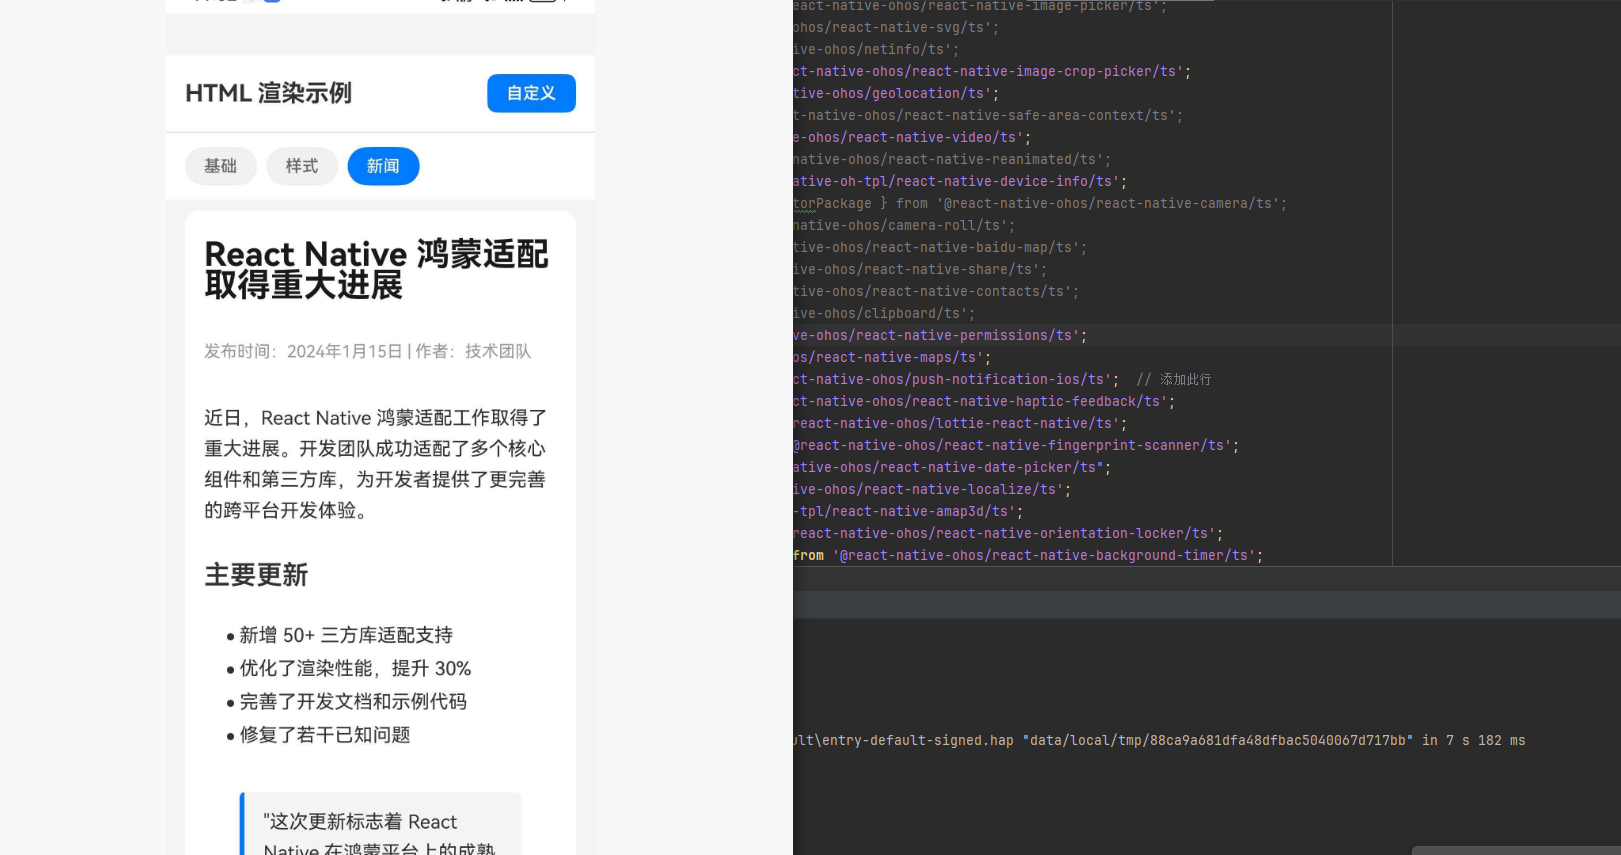This screenshot has height=855, width=1621.
Task: Click the react-native-permissions/ts import line
Action: click(939, 335)
